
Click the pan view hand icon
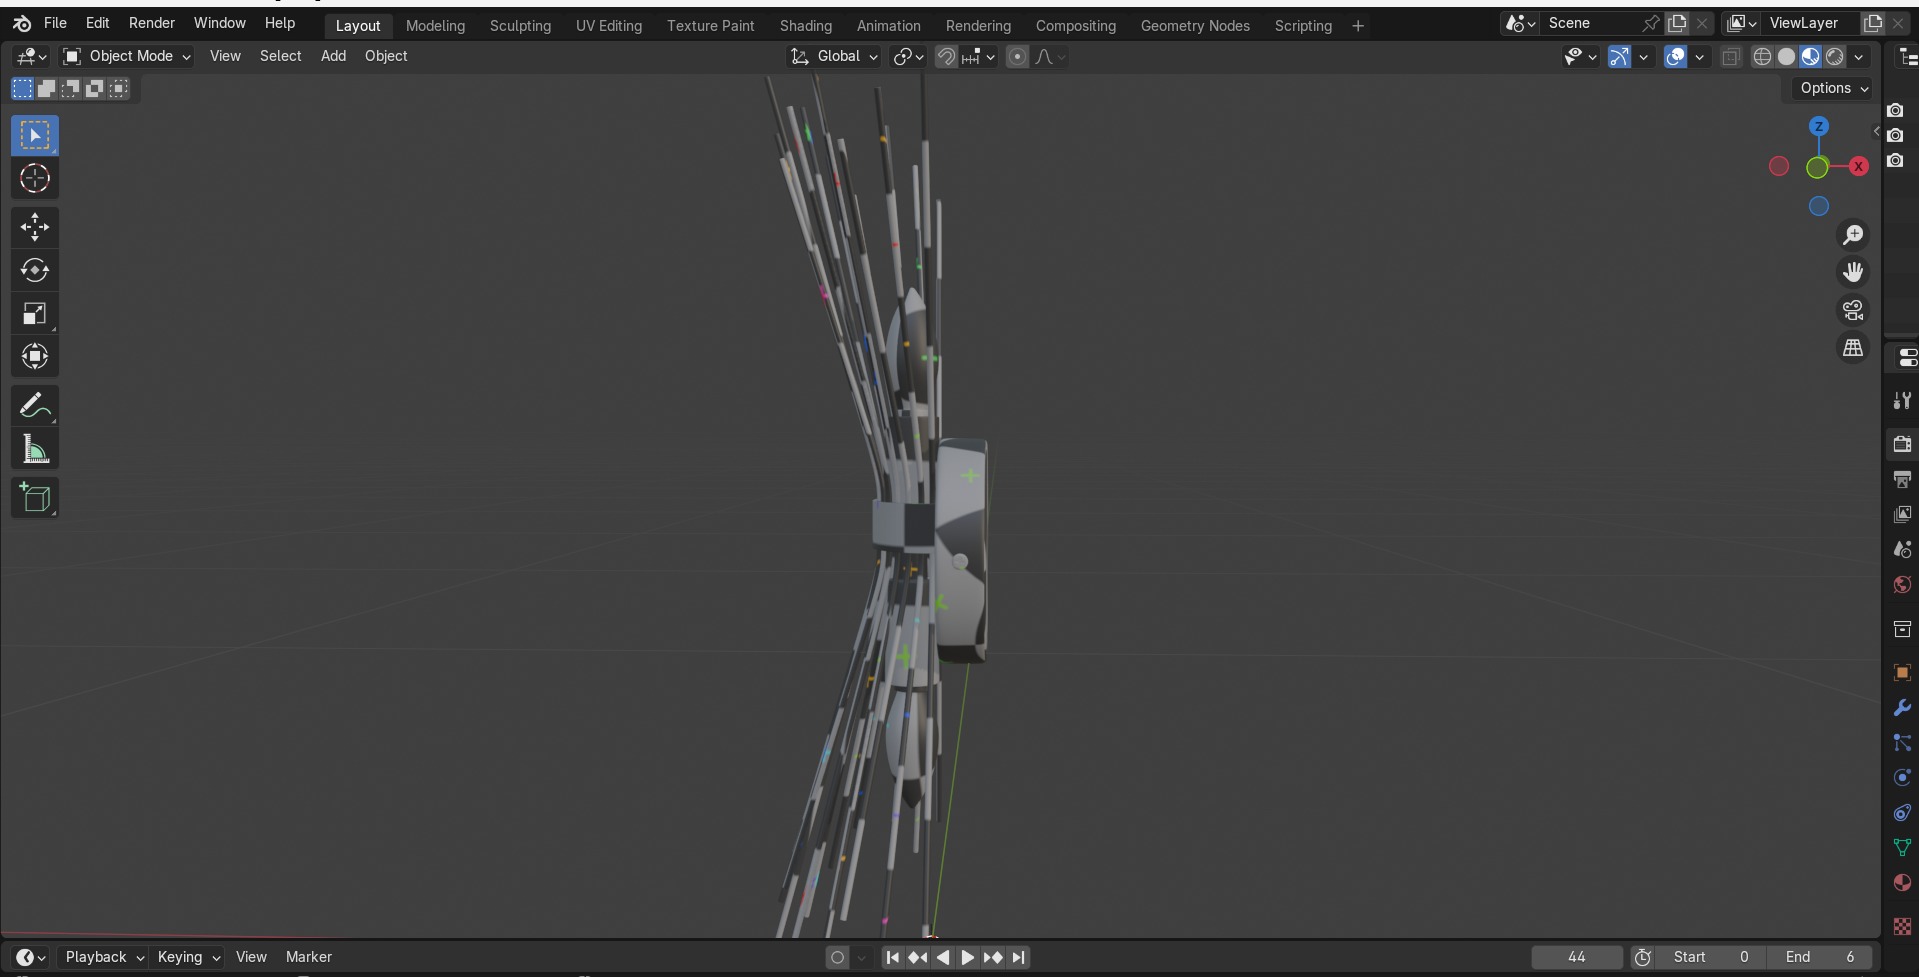click(x=1853, y=272)
